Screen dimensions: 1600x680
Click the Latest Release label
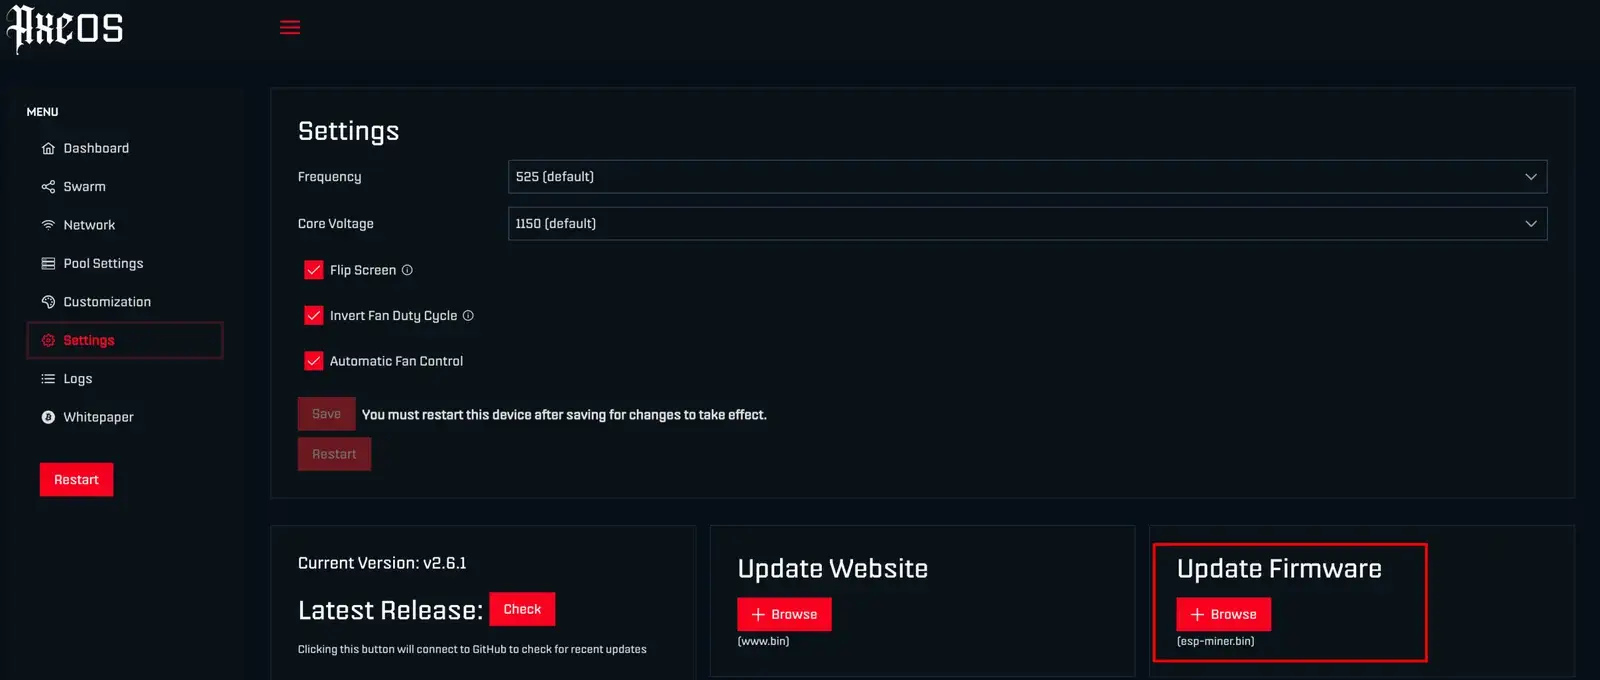point(390,610)
